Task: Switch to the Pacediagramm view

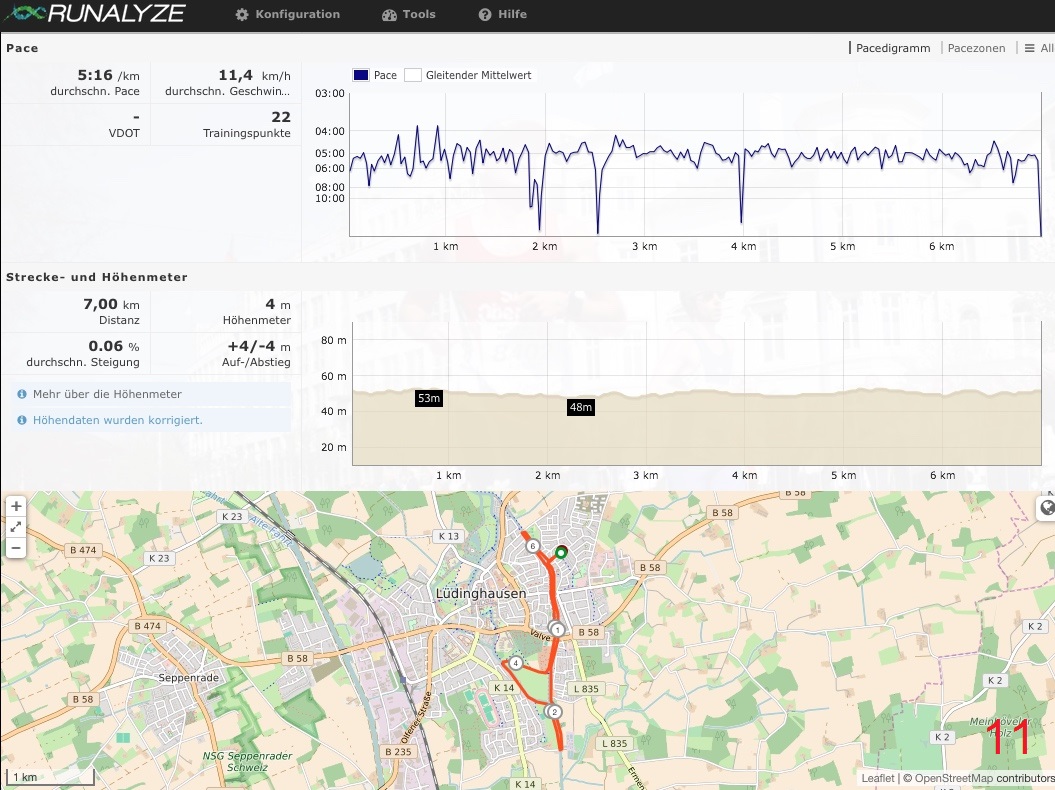Action: [892, 48]
